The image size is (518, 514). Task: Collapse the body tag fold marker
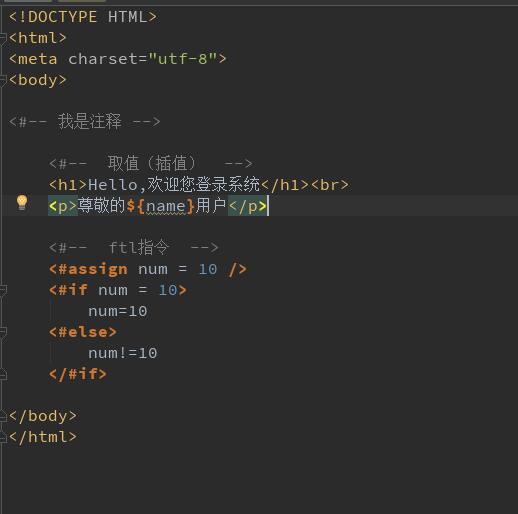point(3,80)
